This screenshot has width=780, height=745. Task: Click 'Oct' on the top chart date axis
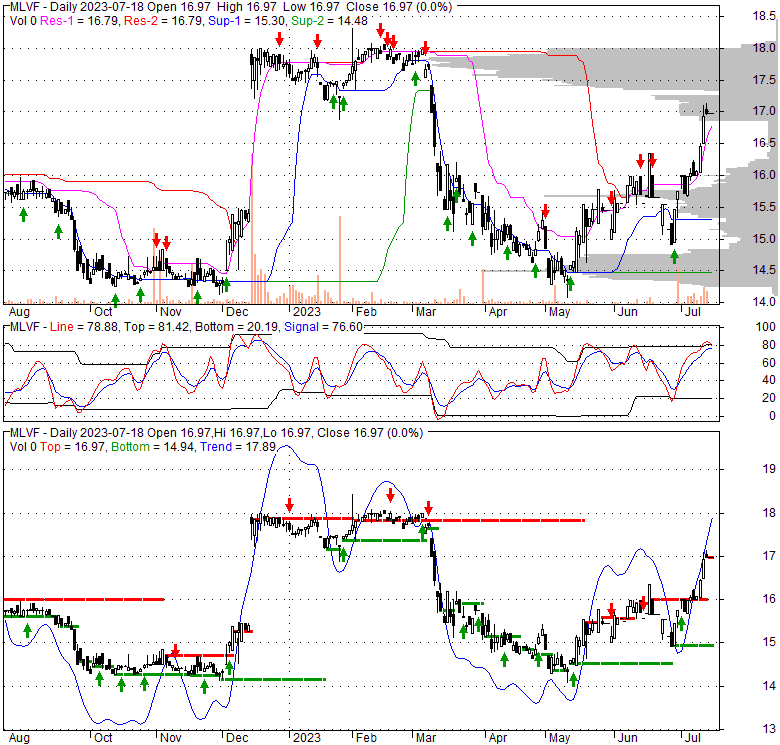pos(103,312)
